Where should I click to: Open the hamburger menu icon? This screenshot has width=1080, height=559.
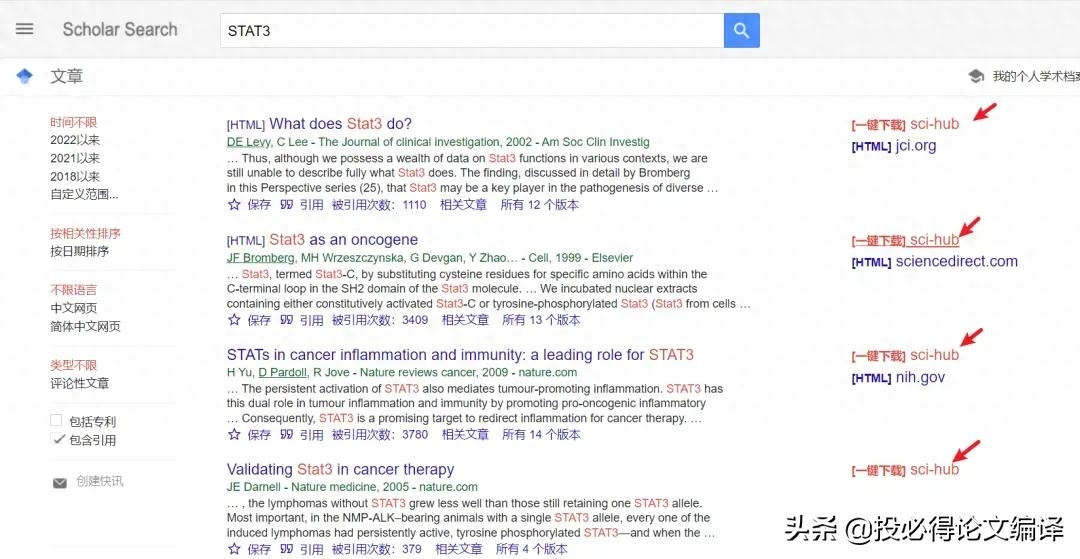pos(25,30)
